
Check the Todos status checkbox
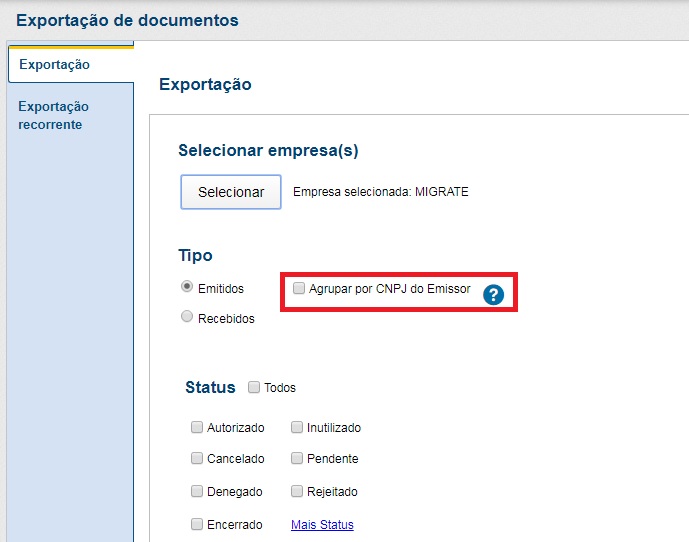[x=254, y=387]
